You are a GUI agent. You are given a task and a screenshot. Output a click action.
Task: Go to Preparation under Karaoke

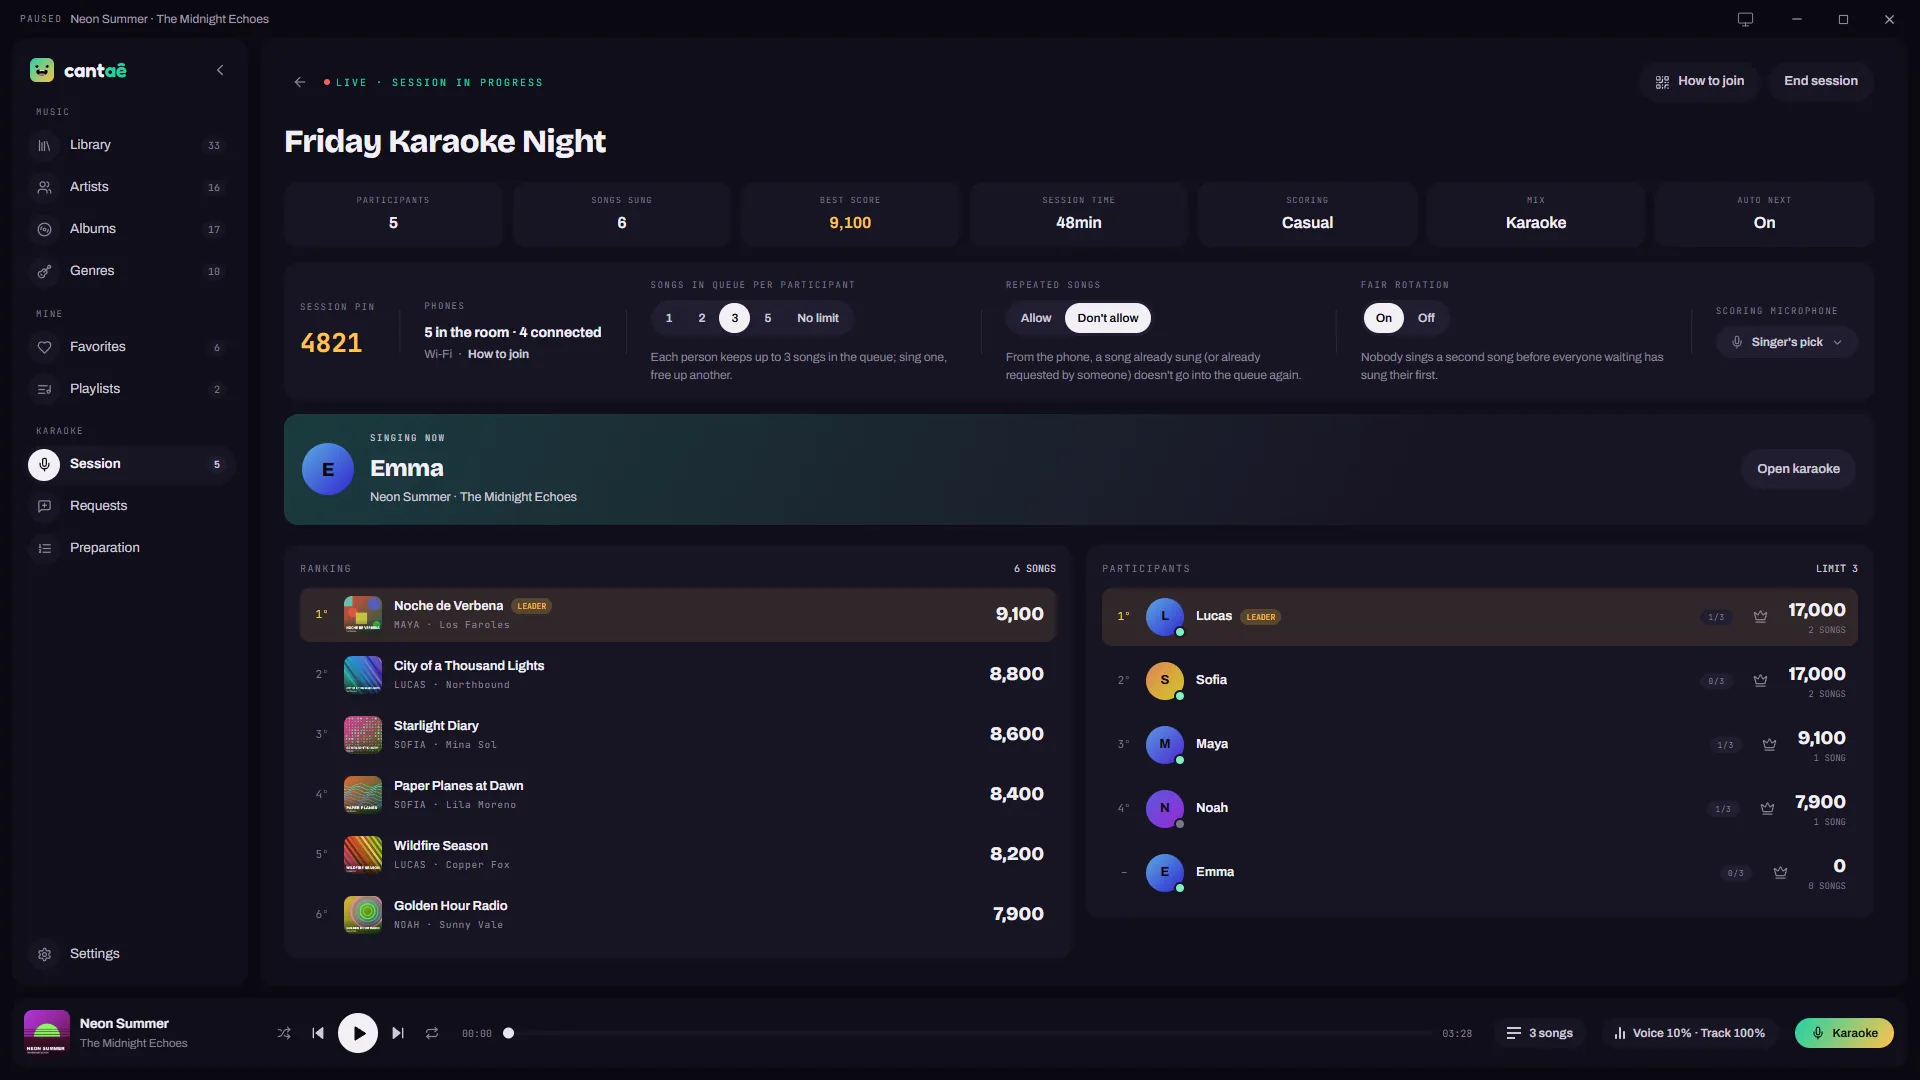[130, 548]
